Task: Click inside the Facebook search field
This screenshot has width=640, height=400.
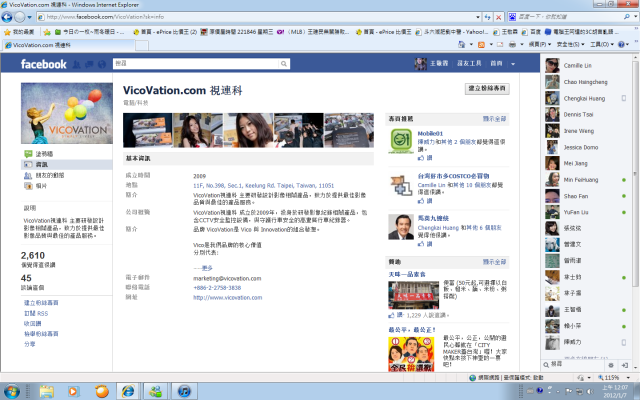Action: [x=196, y=64]
